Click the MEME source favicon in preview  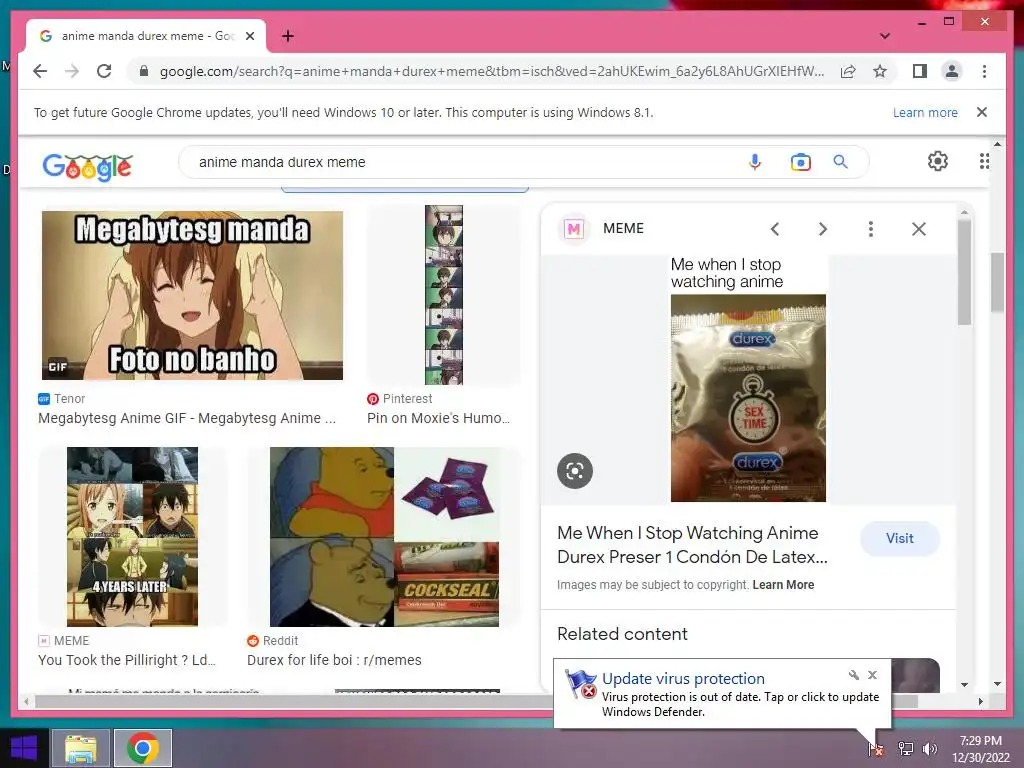coord(573,229)
